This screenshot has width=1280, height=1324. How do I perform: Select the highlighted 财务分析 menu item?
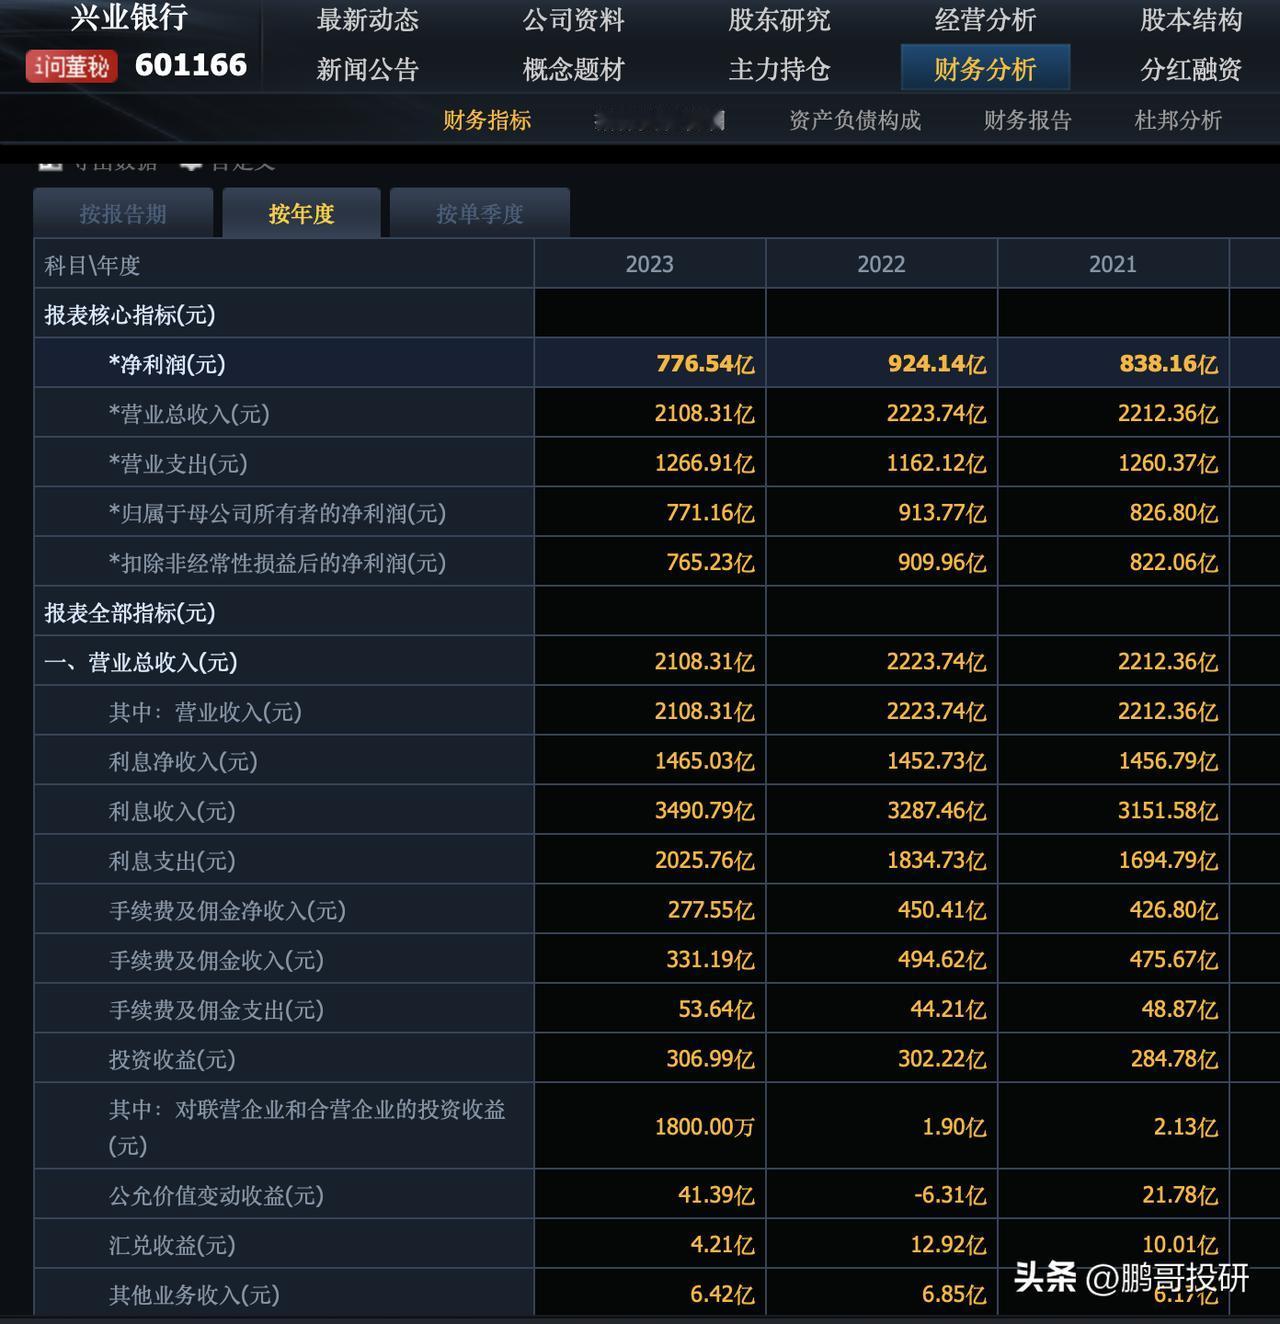click(x=985, y=68)
